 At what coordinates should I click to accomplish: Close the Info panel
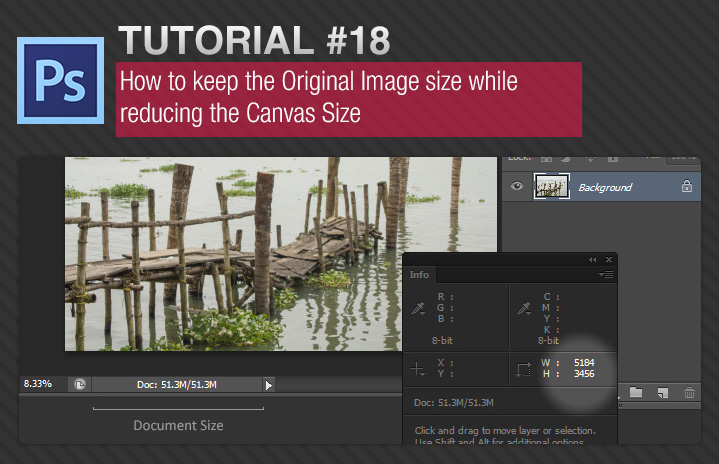(x=609, y=259)
